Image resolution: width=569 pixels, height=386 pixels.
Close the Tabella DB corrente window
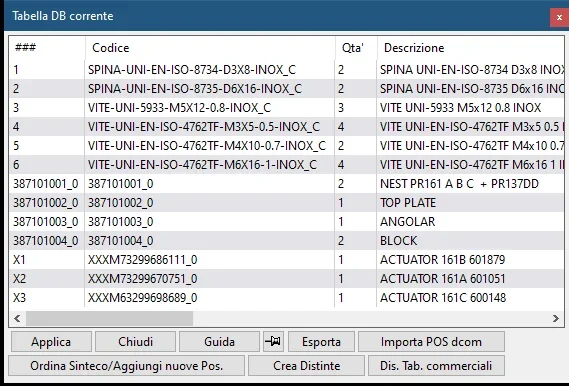(559, 17)
